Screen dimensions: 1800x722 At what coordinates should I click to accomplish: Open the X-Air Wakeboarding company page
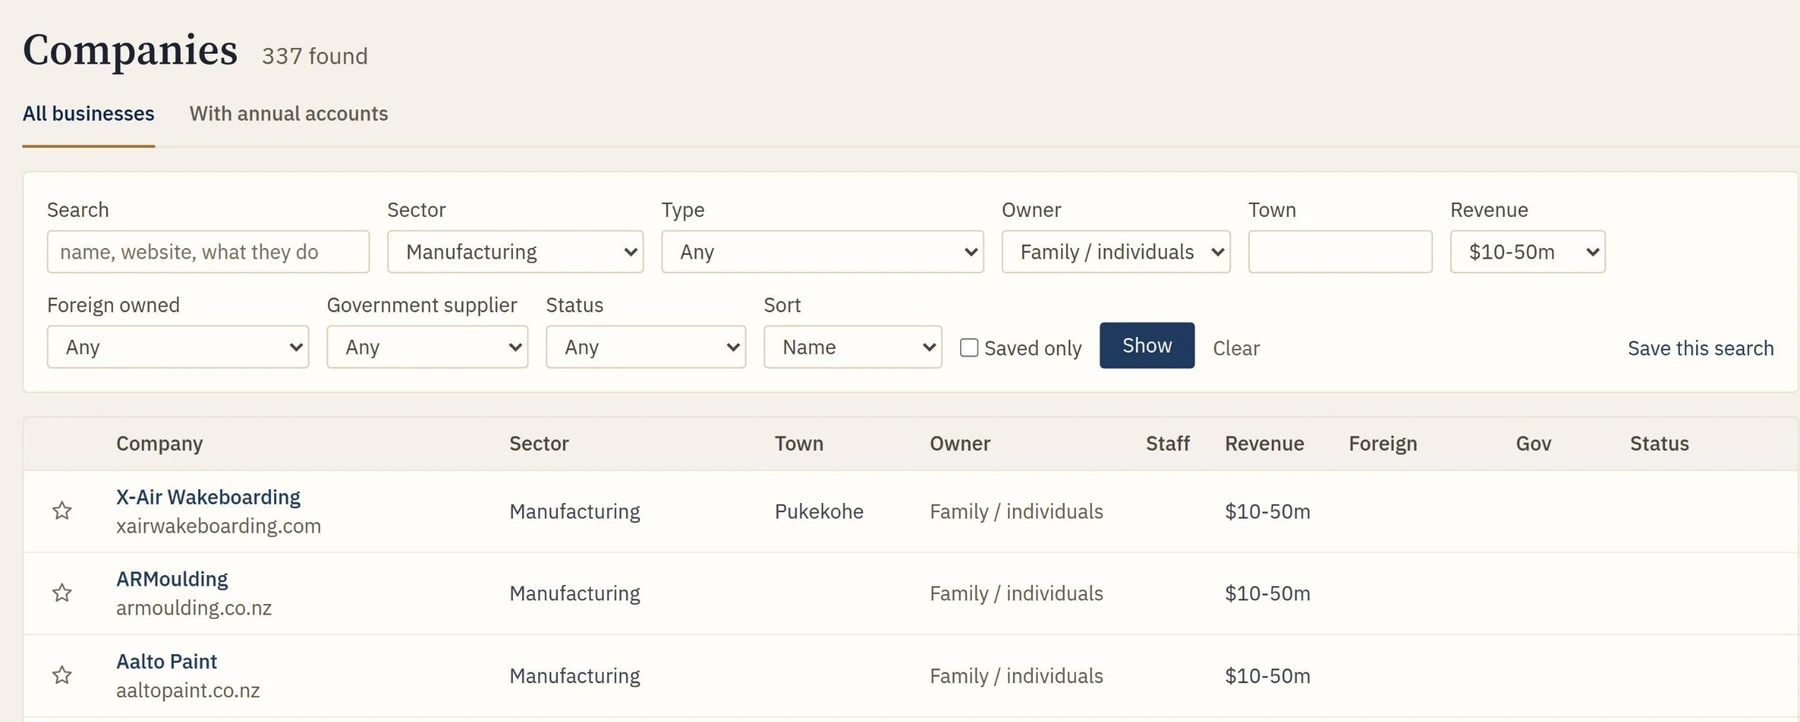tap(208, 497)
